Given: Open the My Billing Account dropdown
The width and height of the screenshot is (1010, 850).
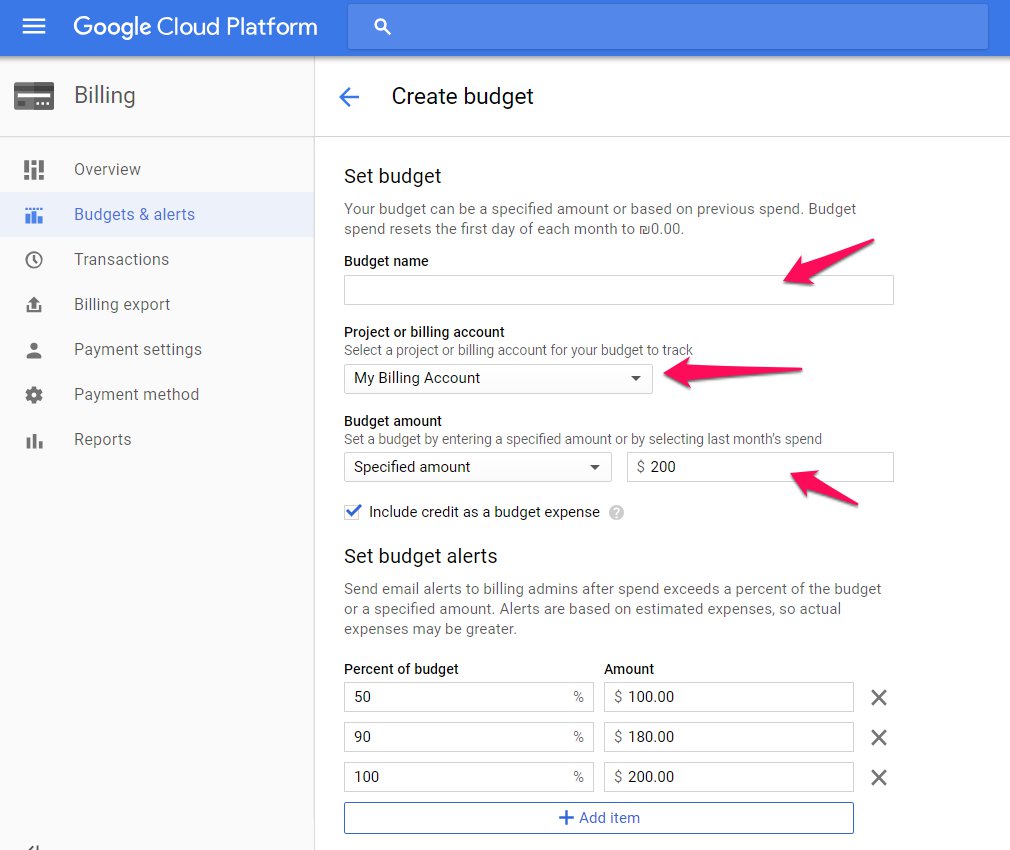Looking at the screenshot, I should tap(498, 379).
